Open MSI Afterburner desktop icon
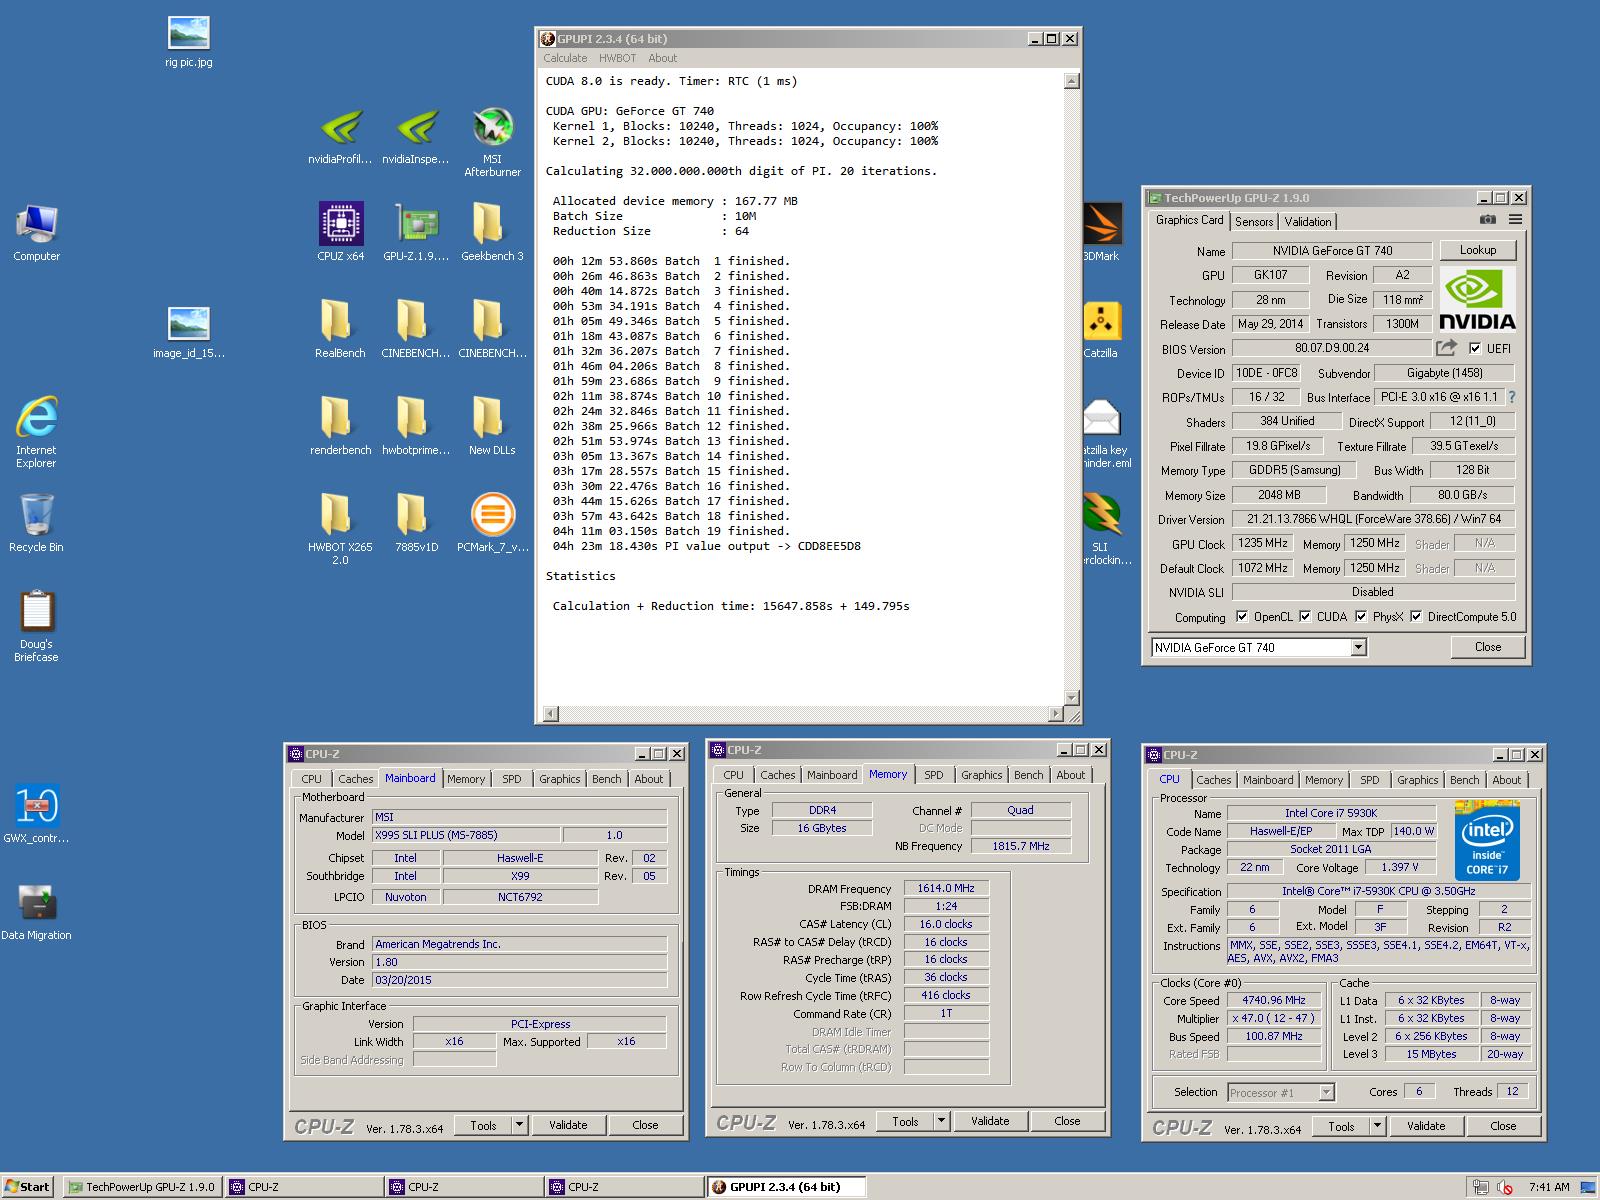1600x1200 pixels. 492,142
